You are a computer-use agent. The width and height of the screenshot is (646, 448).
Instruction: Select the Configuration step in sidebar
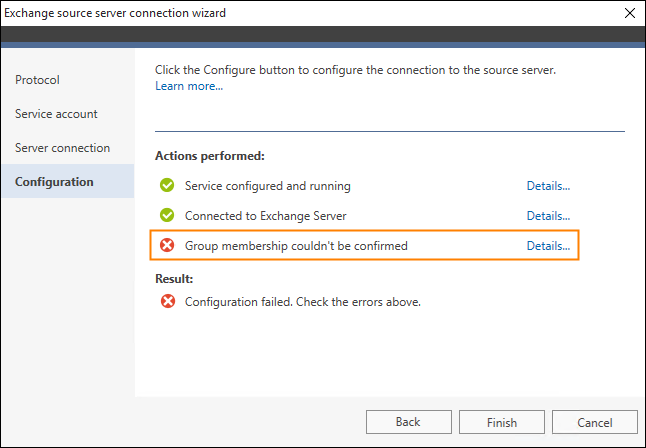click(68, 181)
